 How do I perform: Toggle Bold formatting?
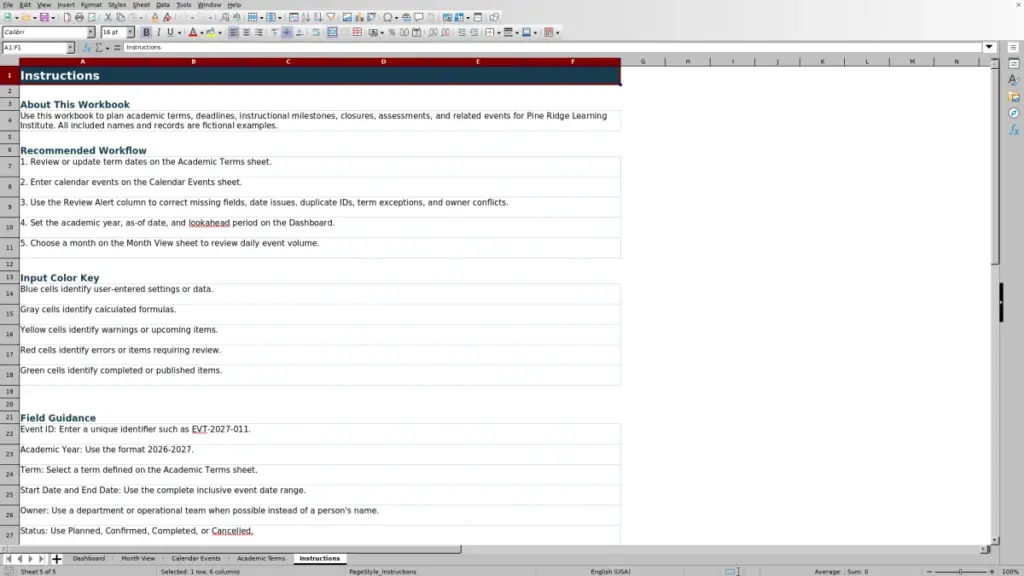click(x=146, y=32)
